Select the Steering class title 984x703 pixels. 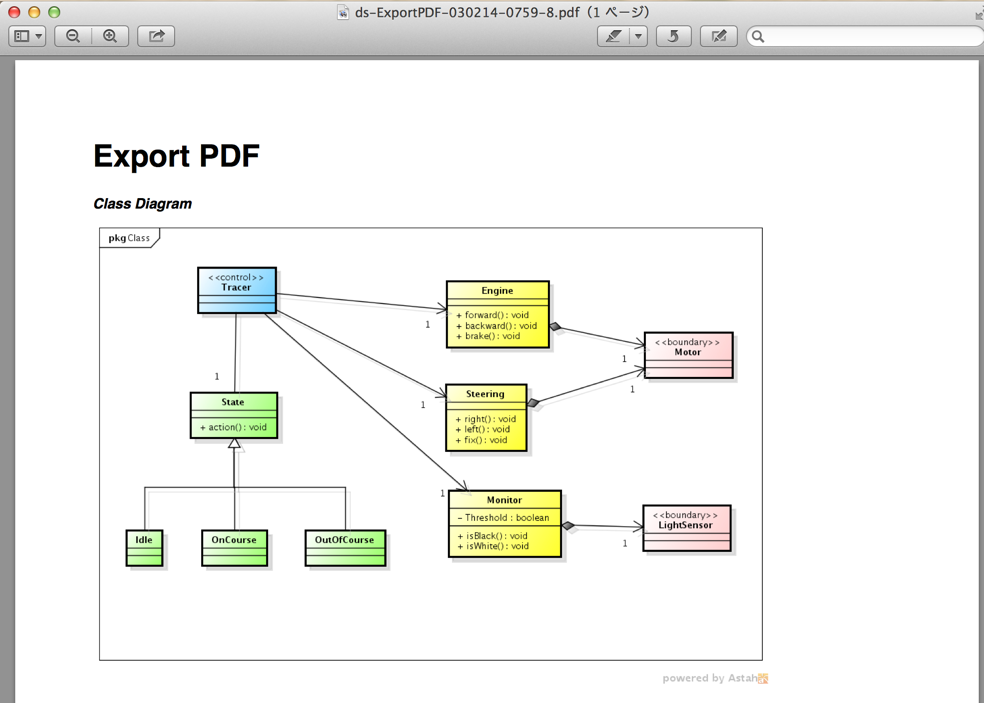[x=485, y=394]
